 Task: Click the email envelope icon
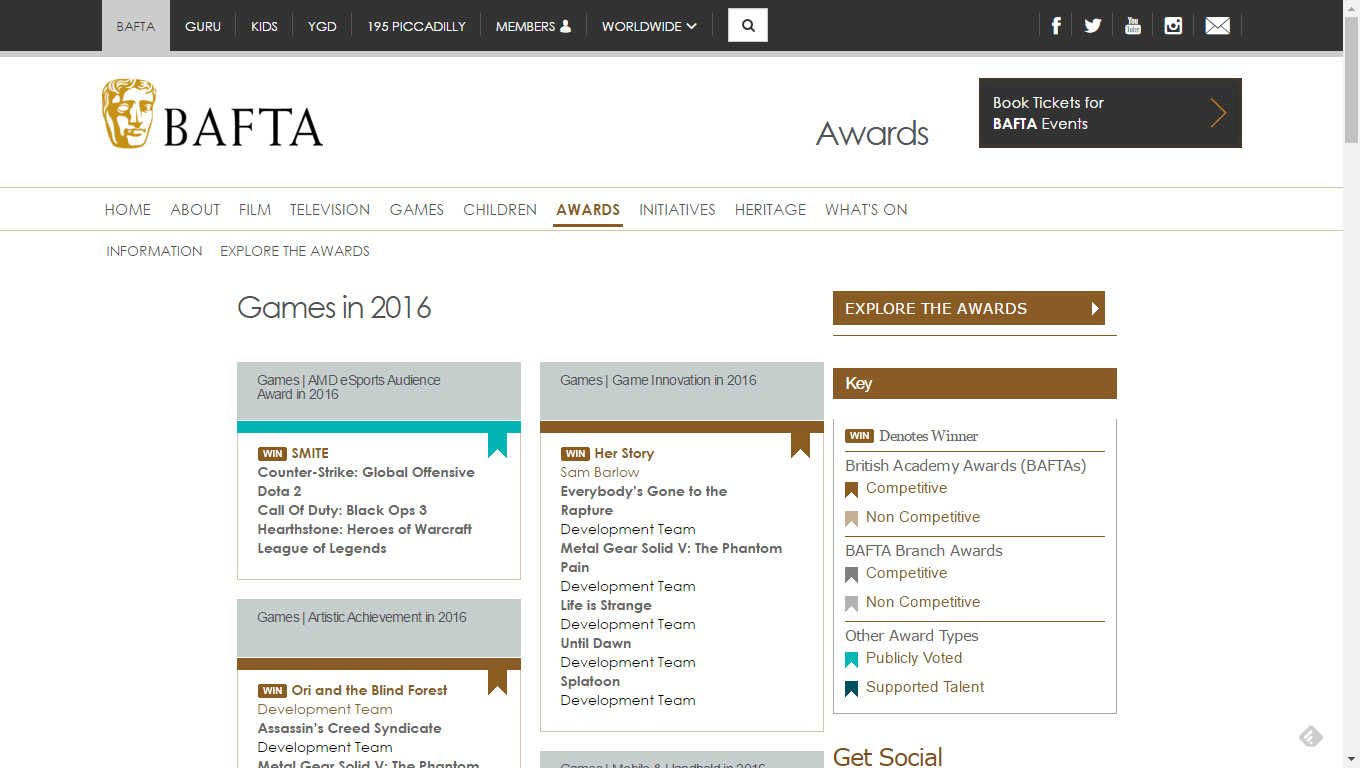(x=1217, y=26)
